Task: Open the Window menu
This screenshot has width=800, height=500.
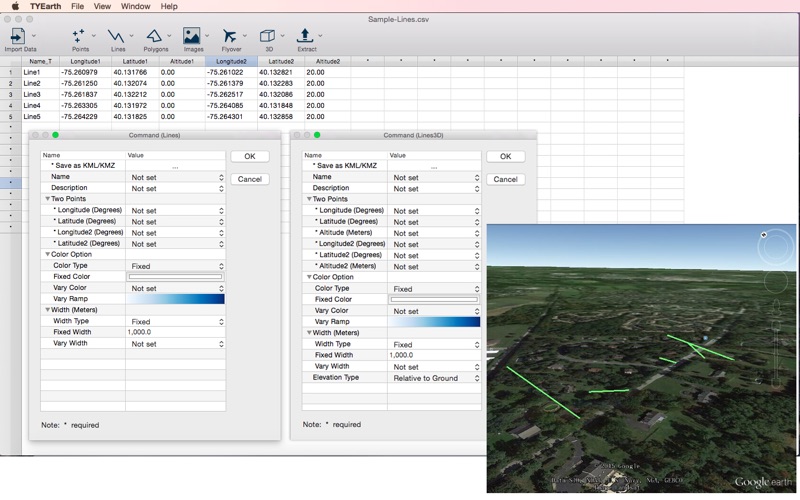Action: coord(135,6)
